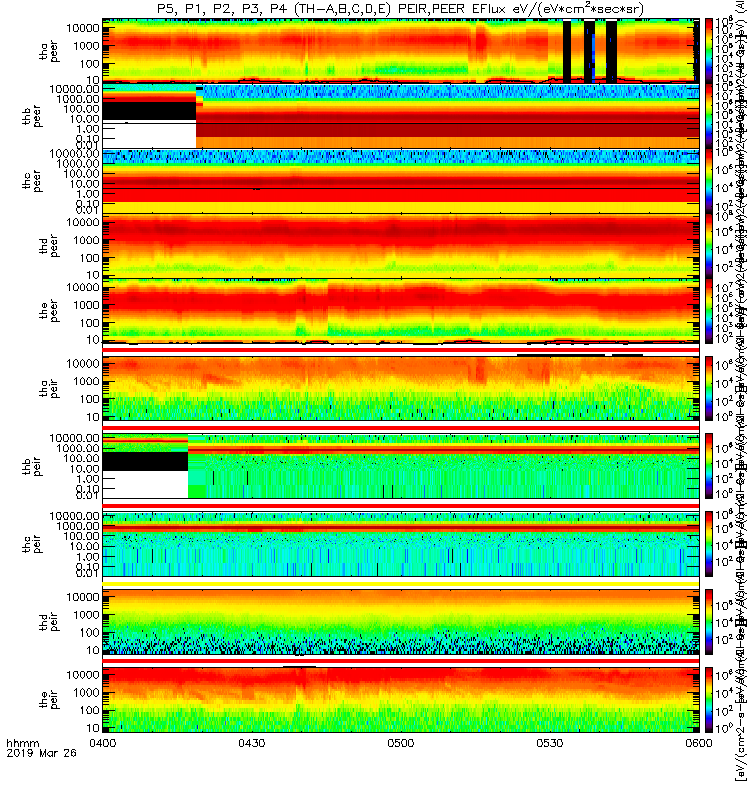The image size is (750, 800).
Task: Click inside the thd peir spectrogram
Action: pyautogui.click(x=401, y=621)
